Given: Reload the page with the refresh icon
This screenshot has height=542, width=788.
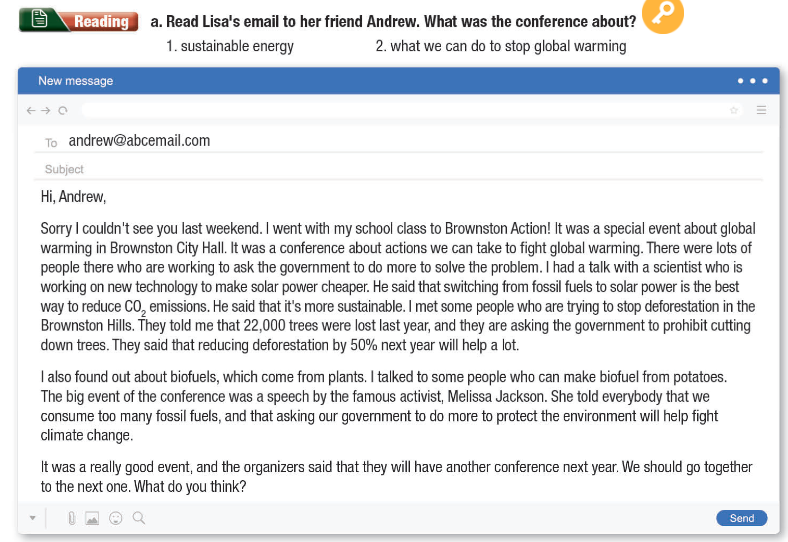Looking at the screenshot, I should [63, 110].
